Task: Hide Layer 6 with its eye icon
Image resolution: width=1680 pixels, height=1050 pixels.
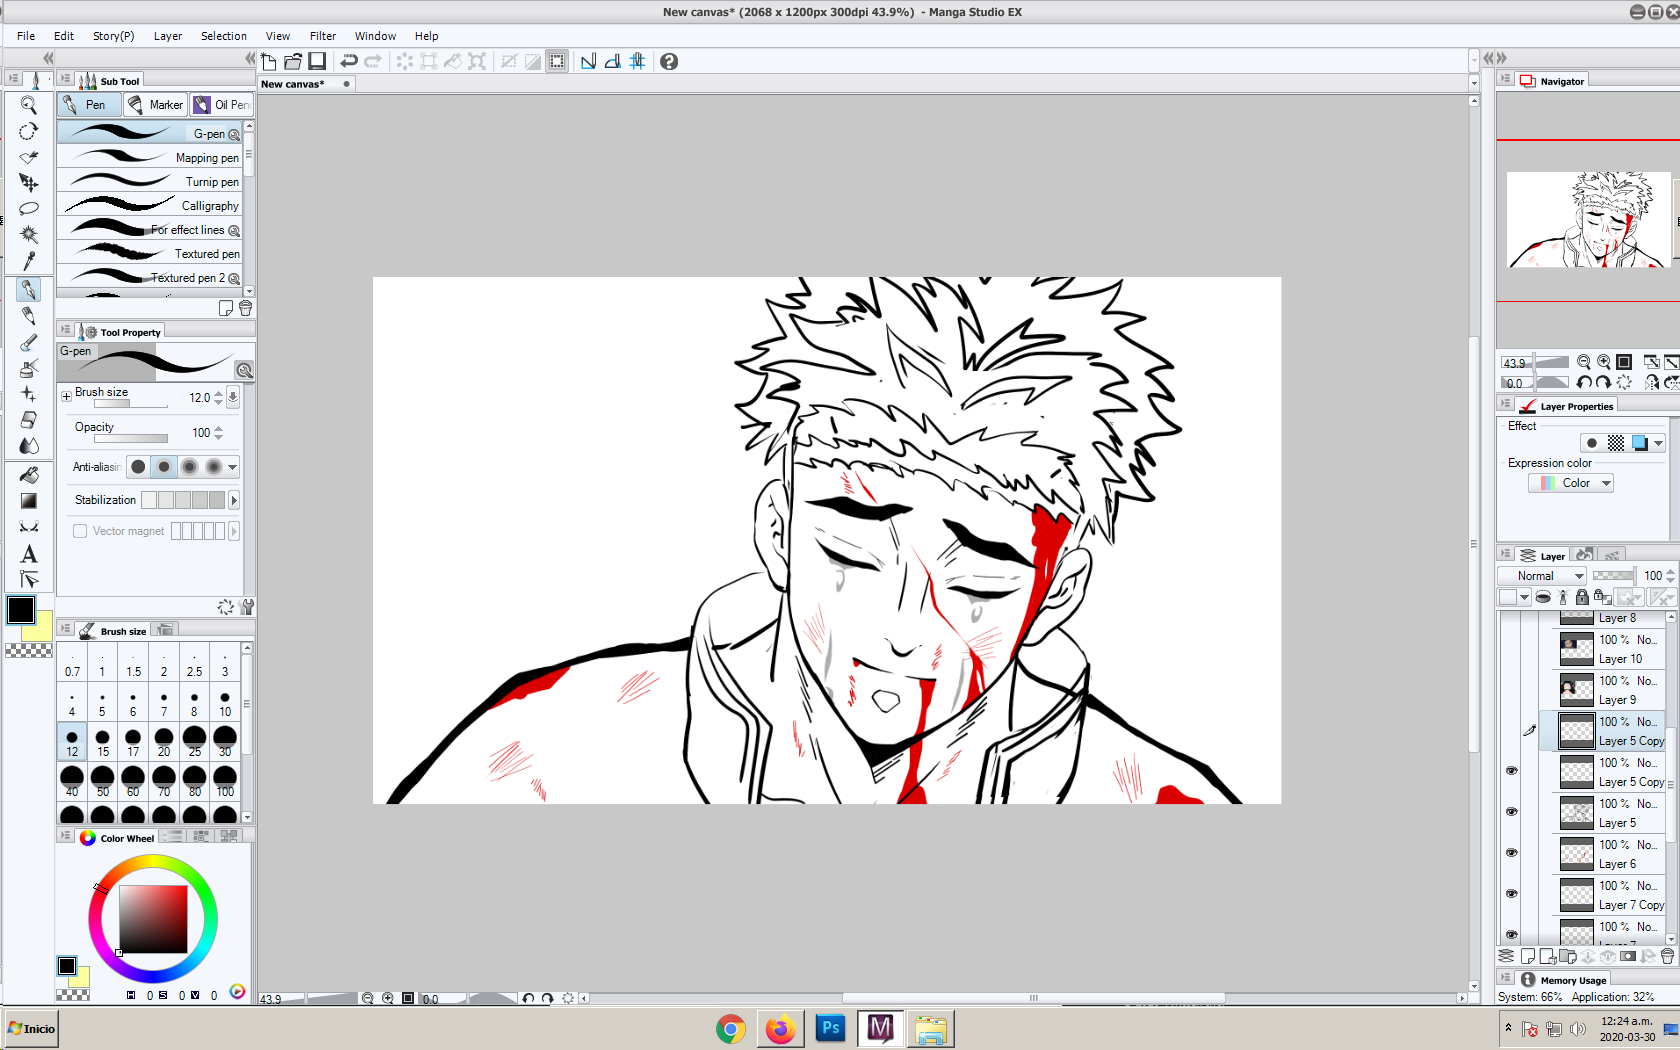Action: click(x=1511, y=853)
